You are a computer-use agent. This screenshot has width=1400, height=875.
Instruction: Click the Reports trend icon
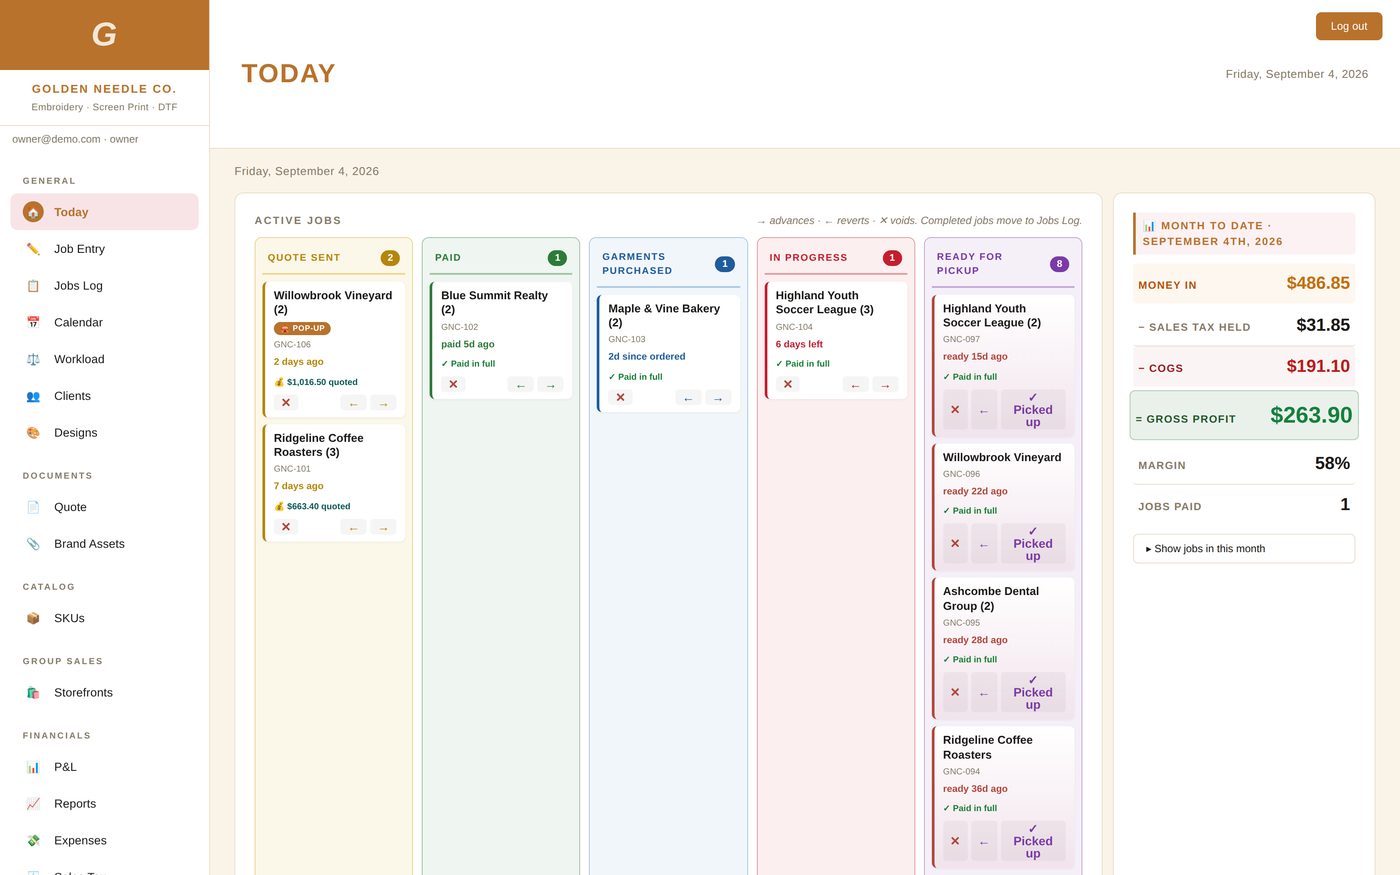[33, 804]
